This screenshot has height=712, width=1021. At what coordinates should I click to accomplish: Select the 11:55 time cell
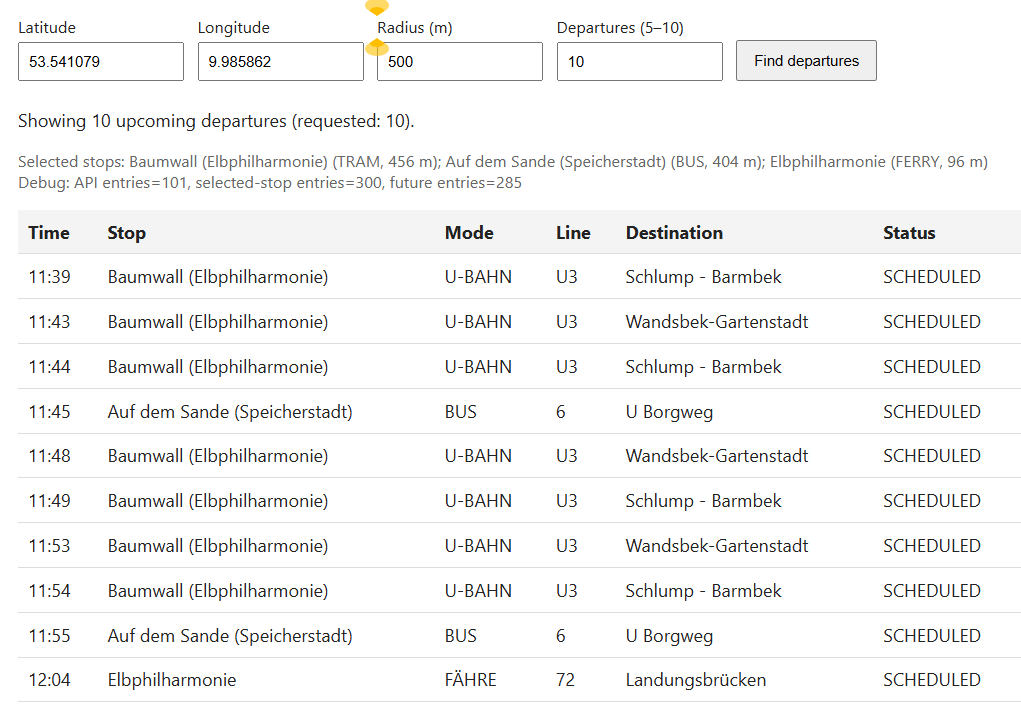point(49,636)
